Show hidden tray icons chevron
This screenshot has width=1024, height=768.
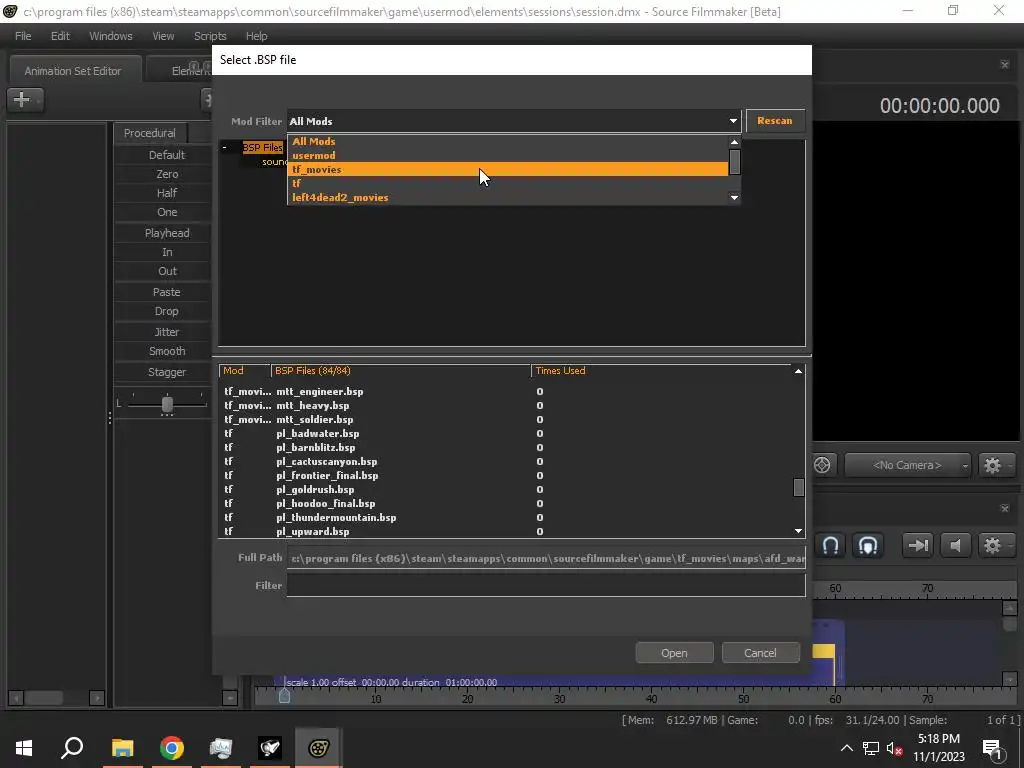(846, 748)
